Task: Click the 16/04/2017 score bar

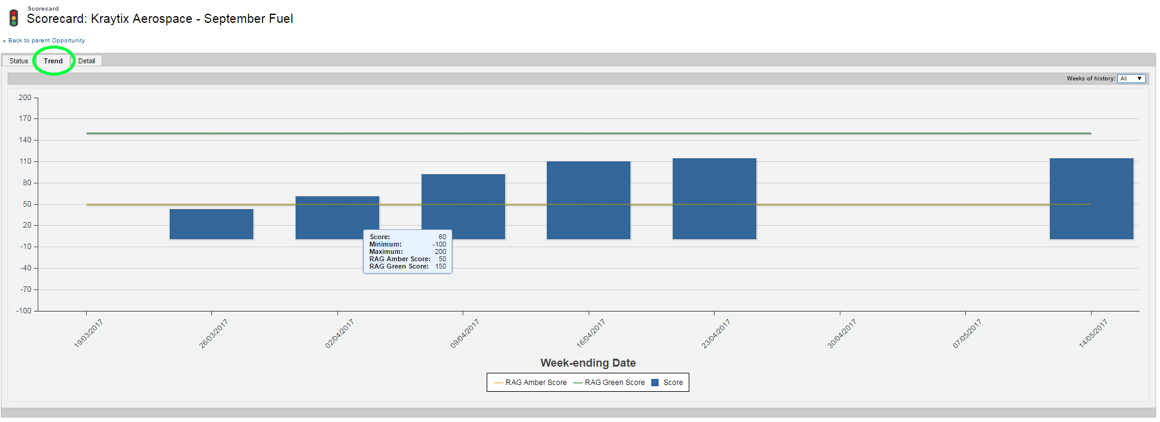Action: (x=589, y=200)
